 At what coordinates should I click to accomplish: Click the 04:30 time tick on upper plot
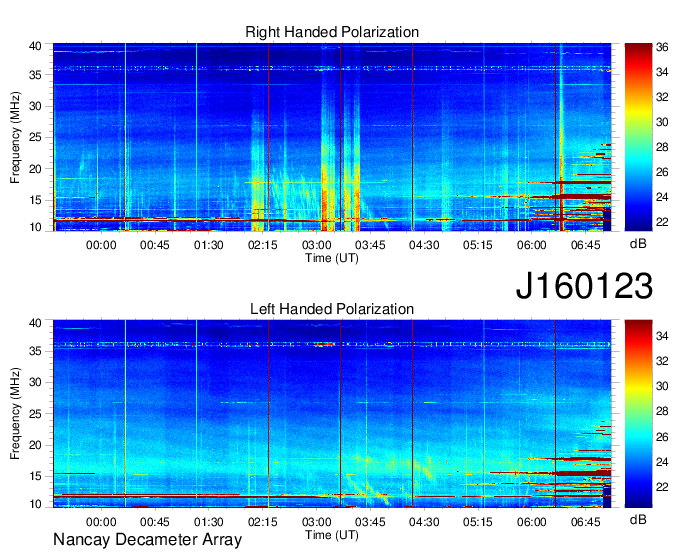pos(424,245)
